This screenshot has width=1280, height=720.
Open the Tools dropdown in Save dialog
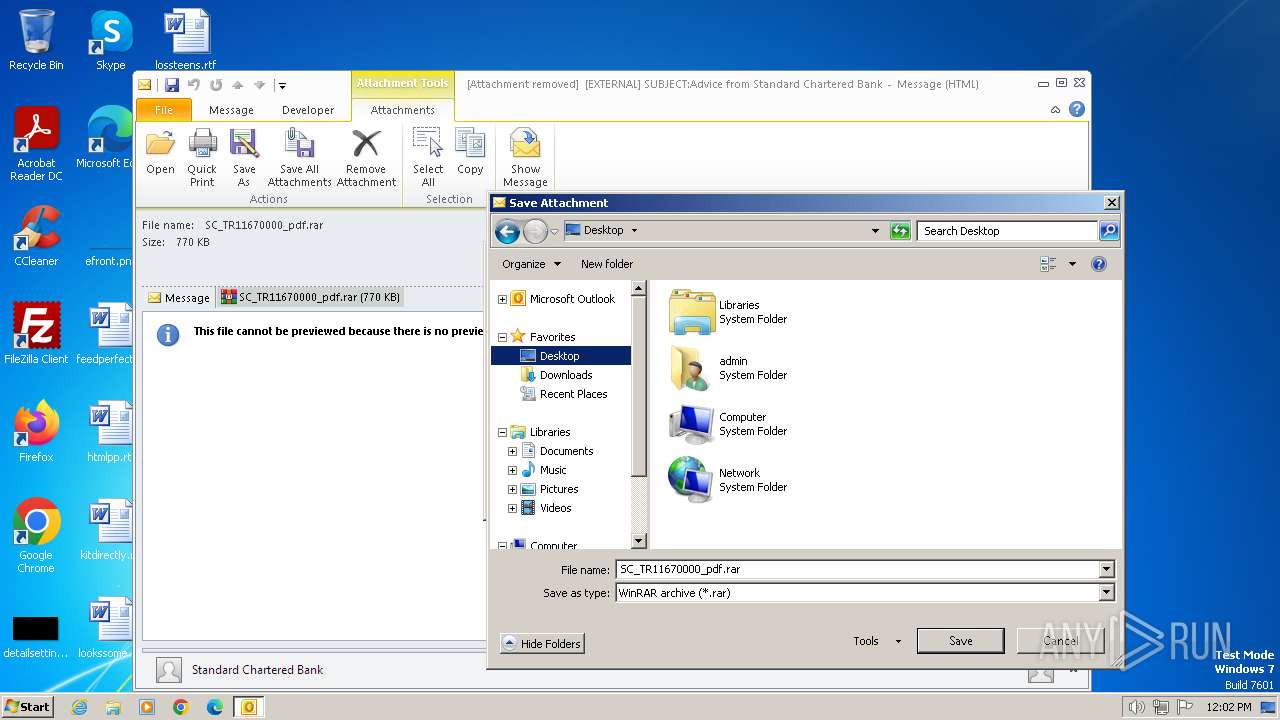point(877,641)
